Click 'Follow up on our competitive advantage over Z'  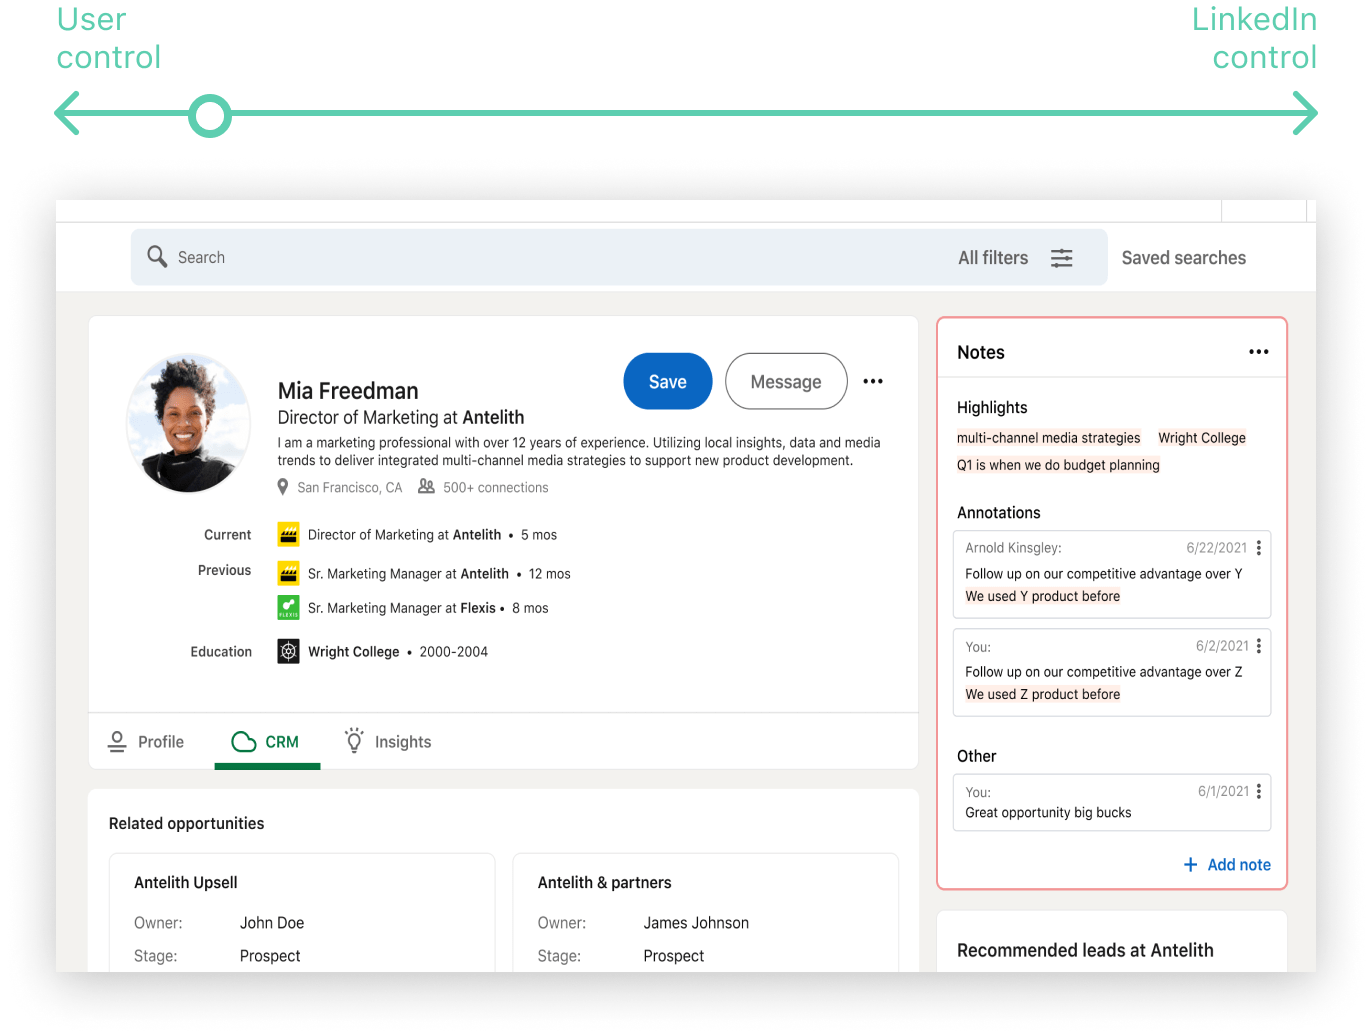click(x=1104, y=672)
